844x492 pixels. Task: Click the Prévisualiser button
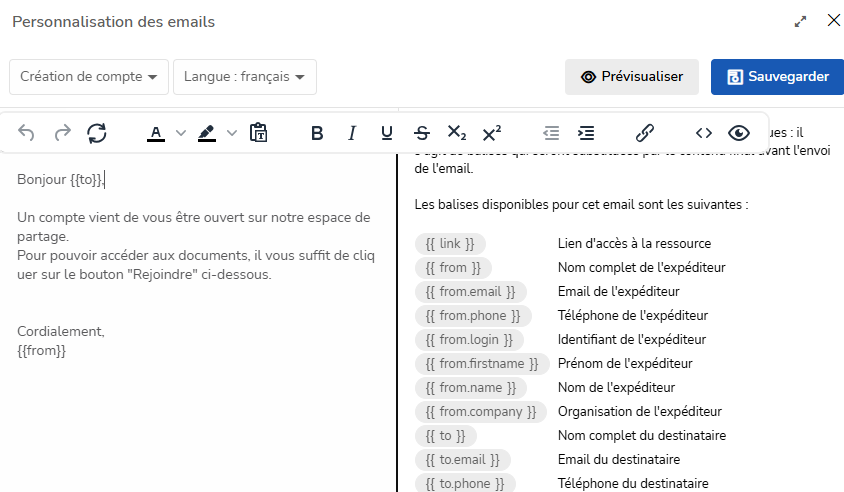[x=632, y=77]
